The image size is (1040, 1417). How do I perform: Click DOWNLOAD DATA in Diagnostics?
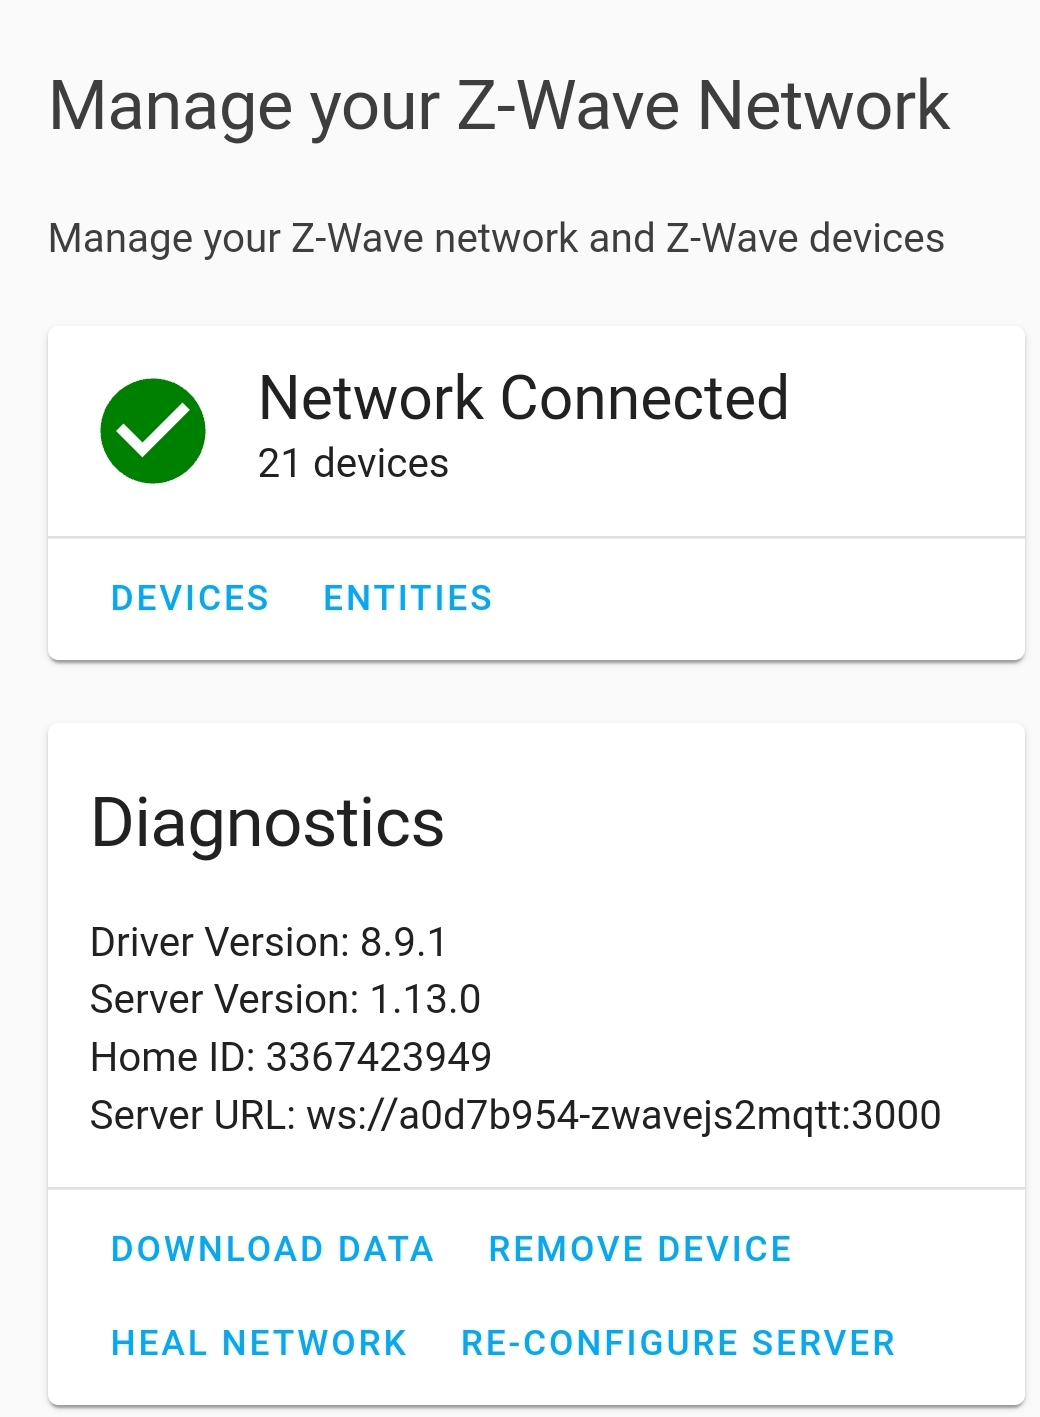[x=272, y=1249]
